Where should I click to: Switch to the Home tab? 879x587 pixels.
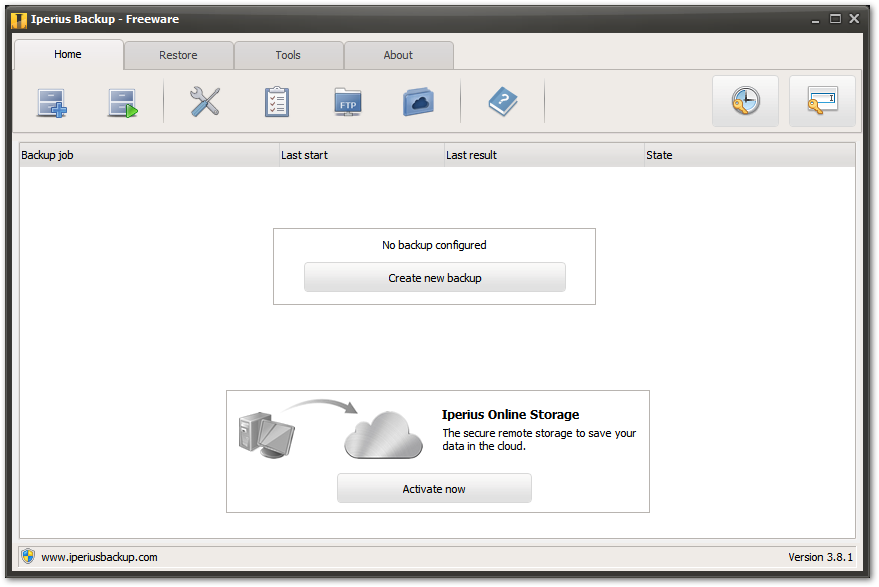point(68,54)
